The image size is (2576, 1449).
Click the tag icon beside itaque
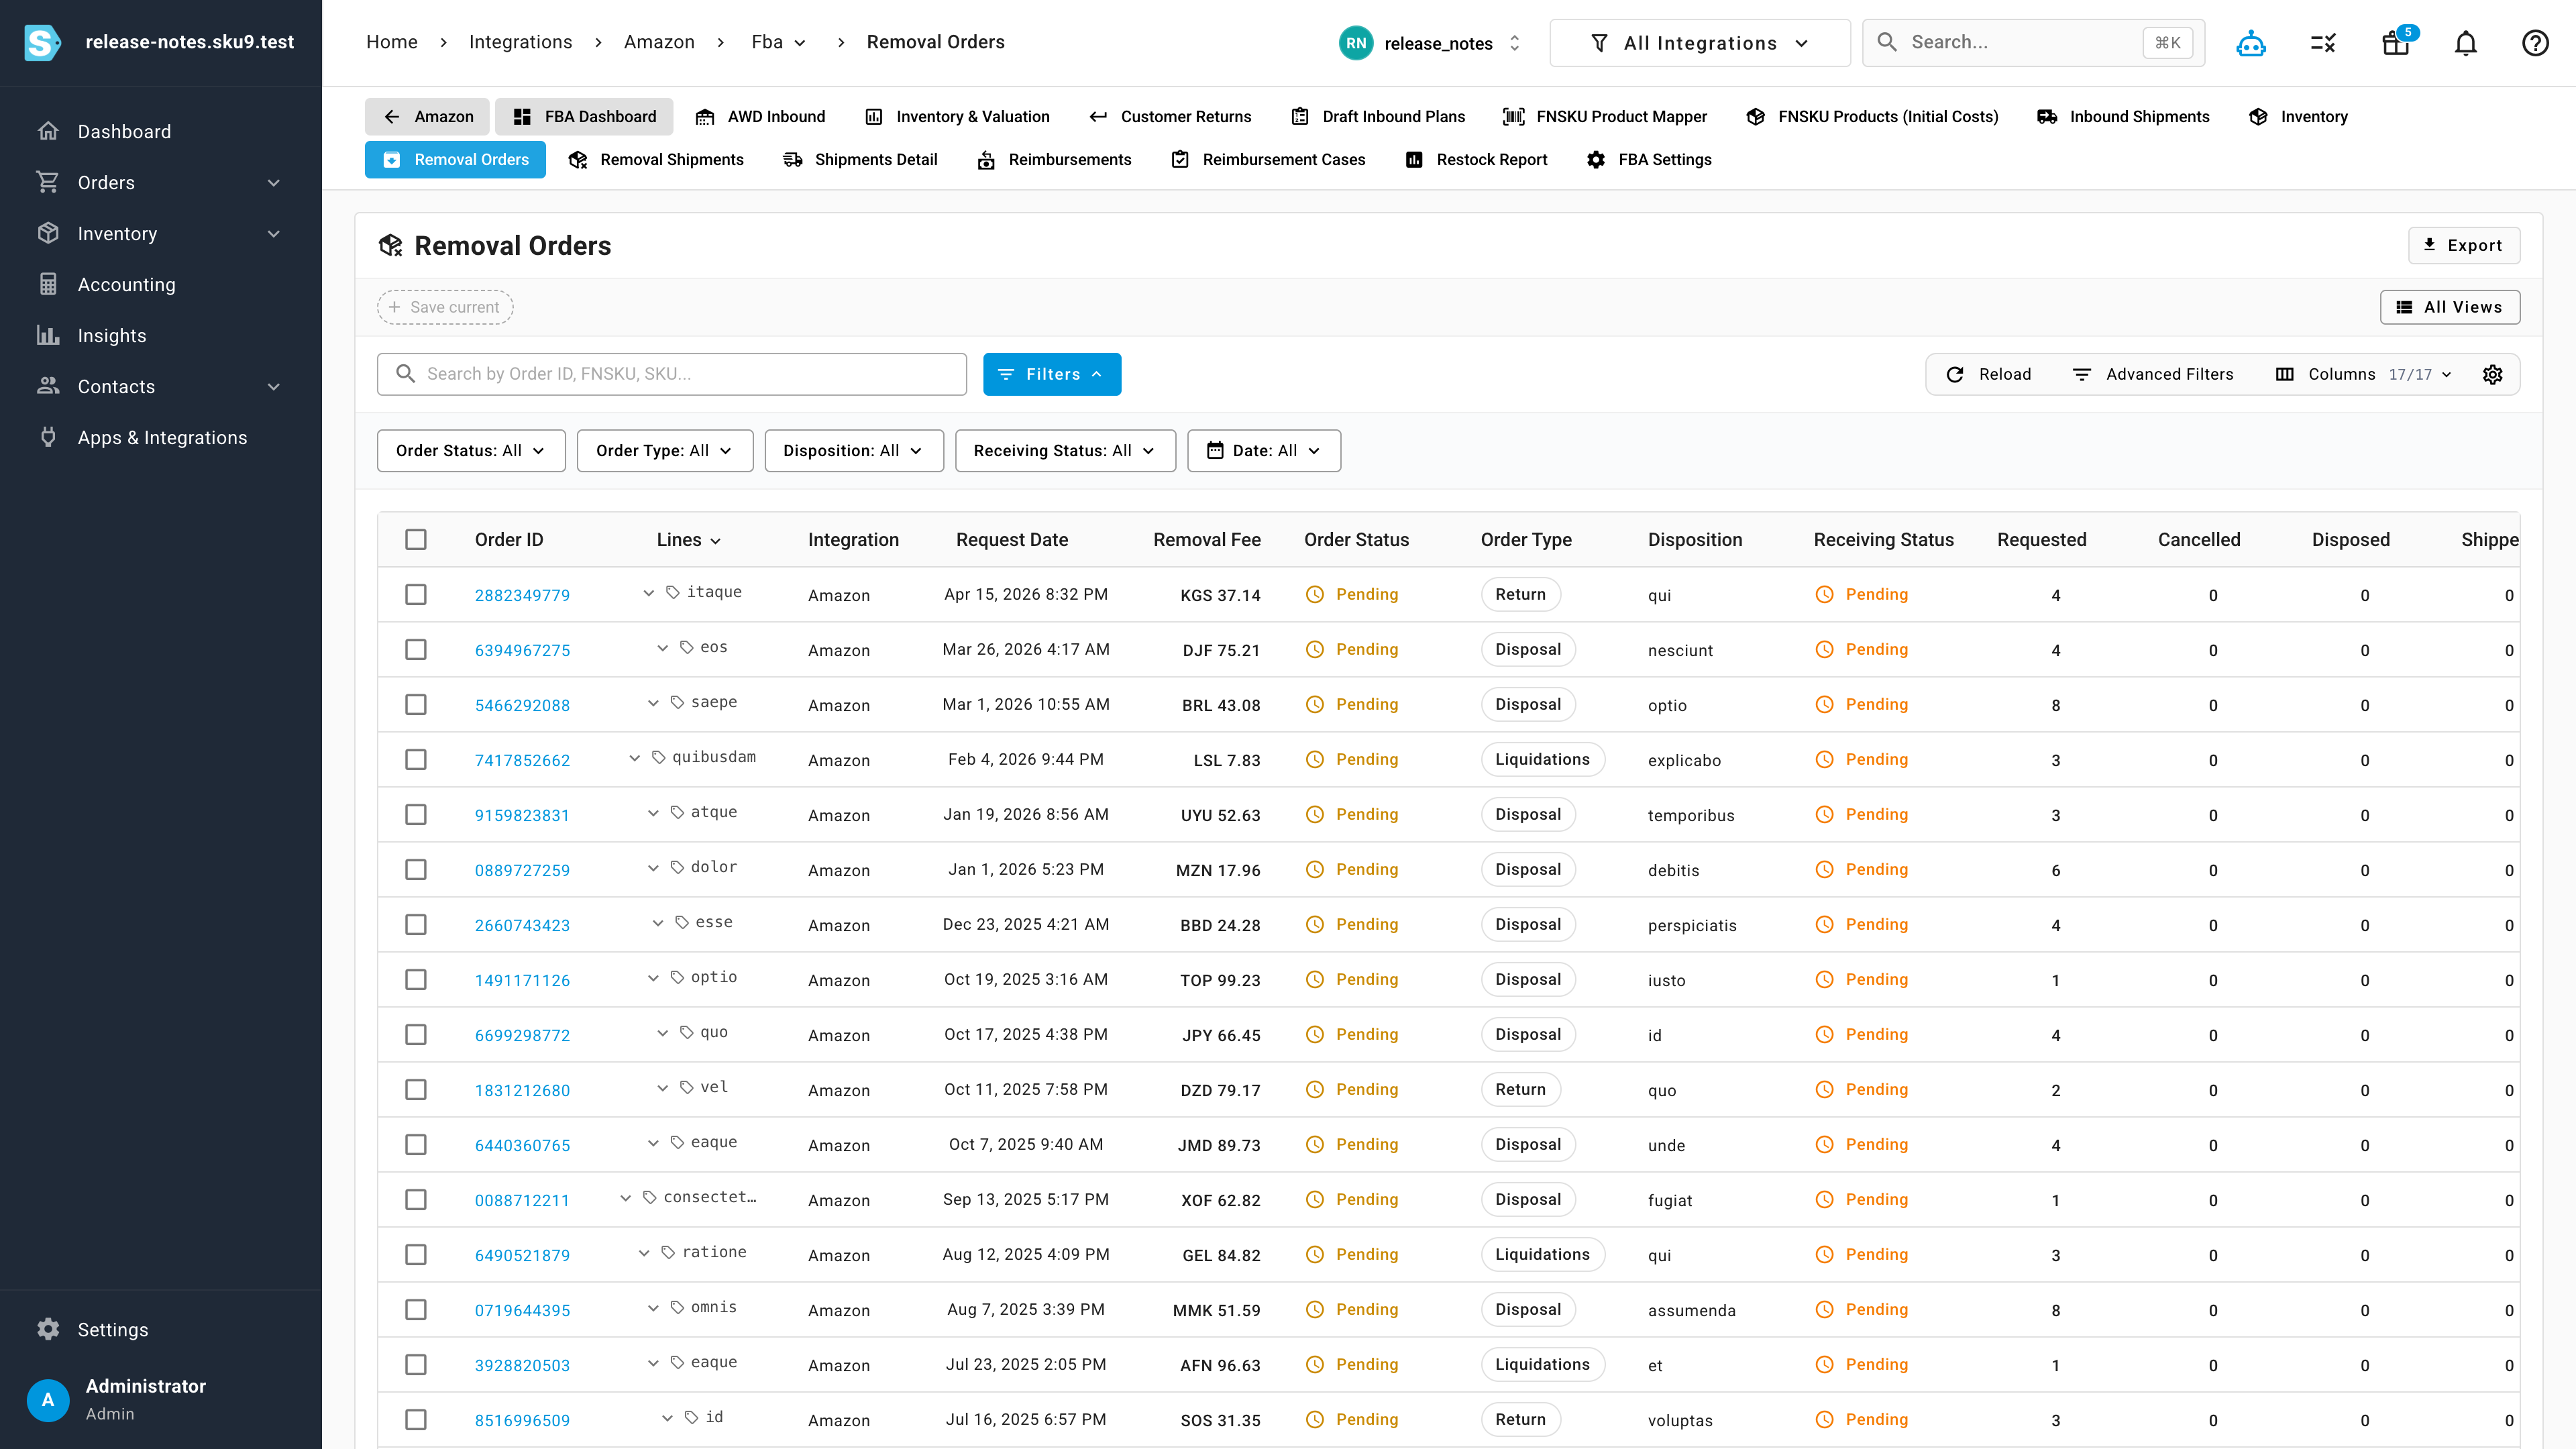[673, 592]
